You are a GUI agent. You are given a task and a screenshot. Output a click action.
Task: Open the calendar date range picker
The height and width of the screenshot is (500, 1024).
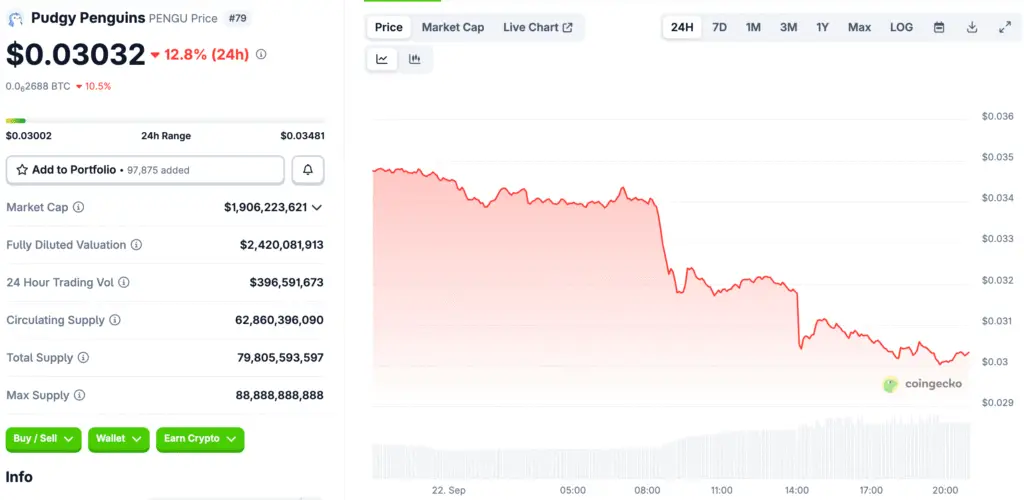tap(939, 27)
